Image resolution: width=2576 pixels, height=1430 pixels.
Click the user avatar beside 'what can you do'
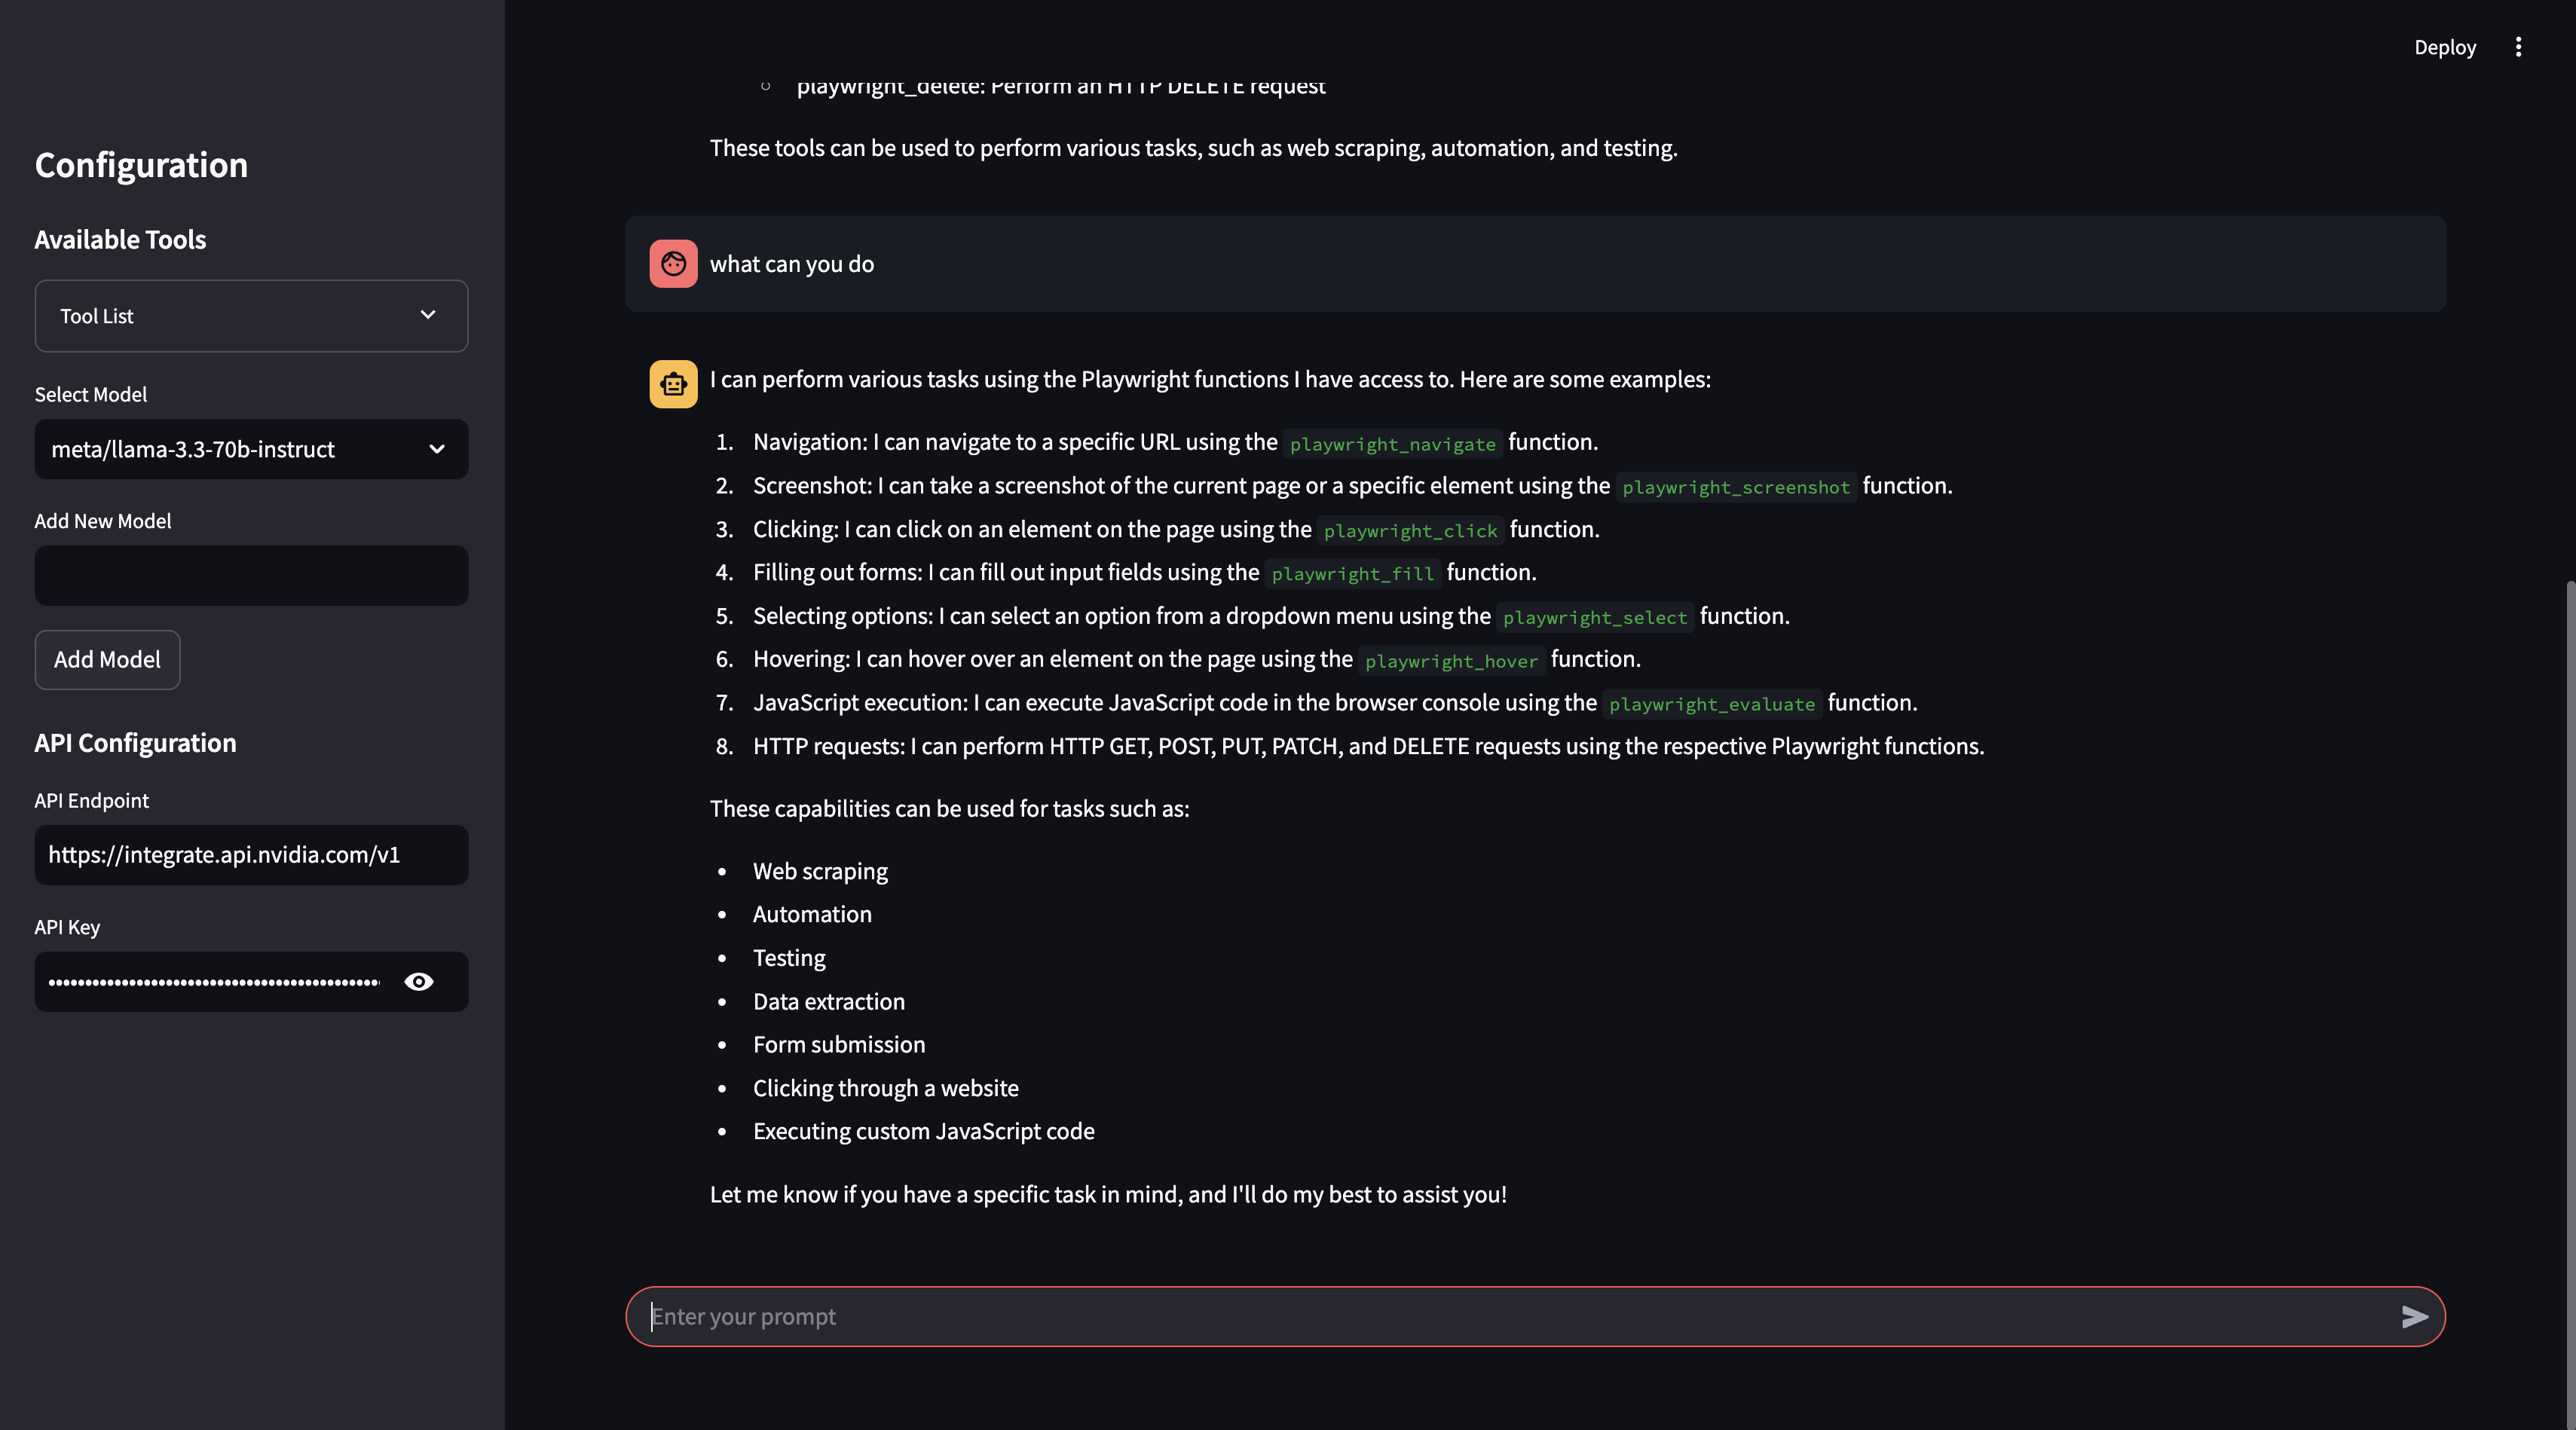coord(673,263)
